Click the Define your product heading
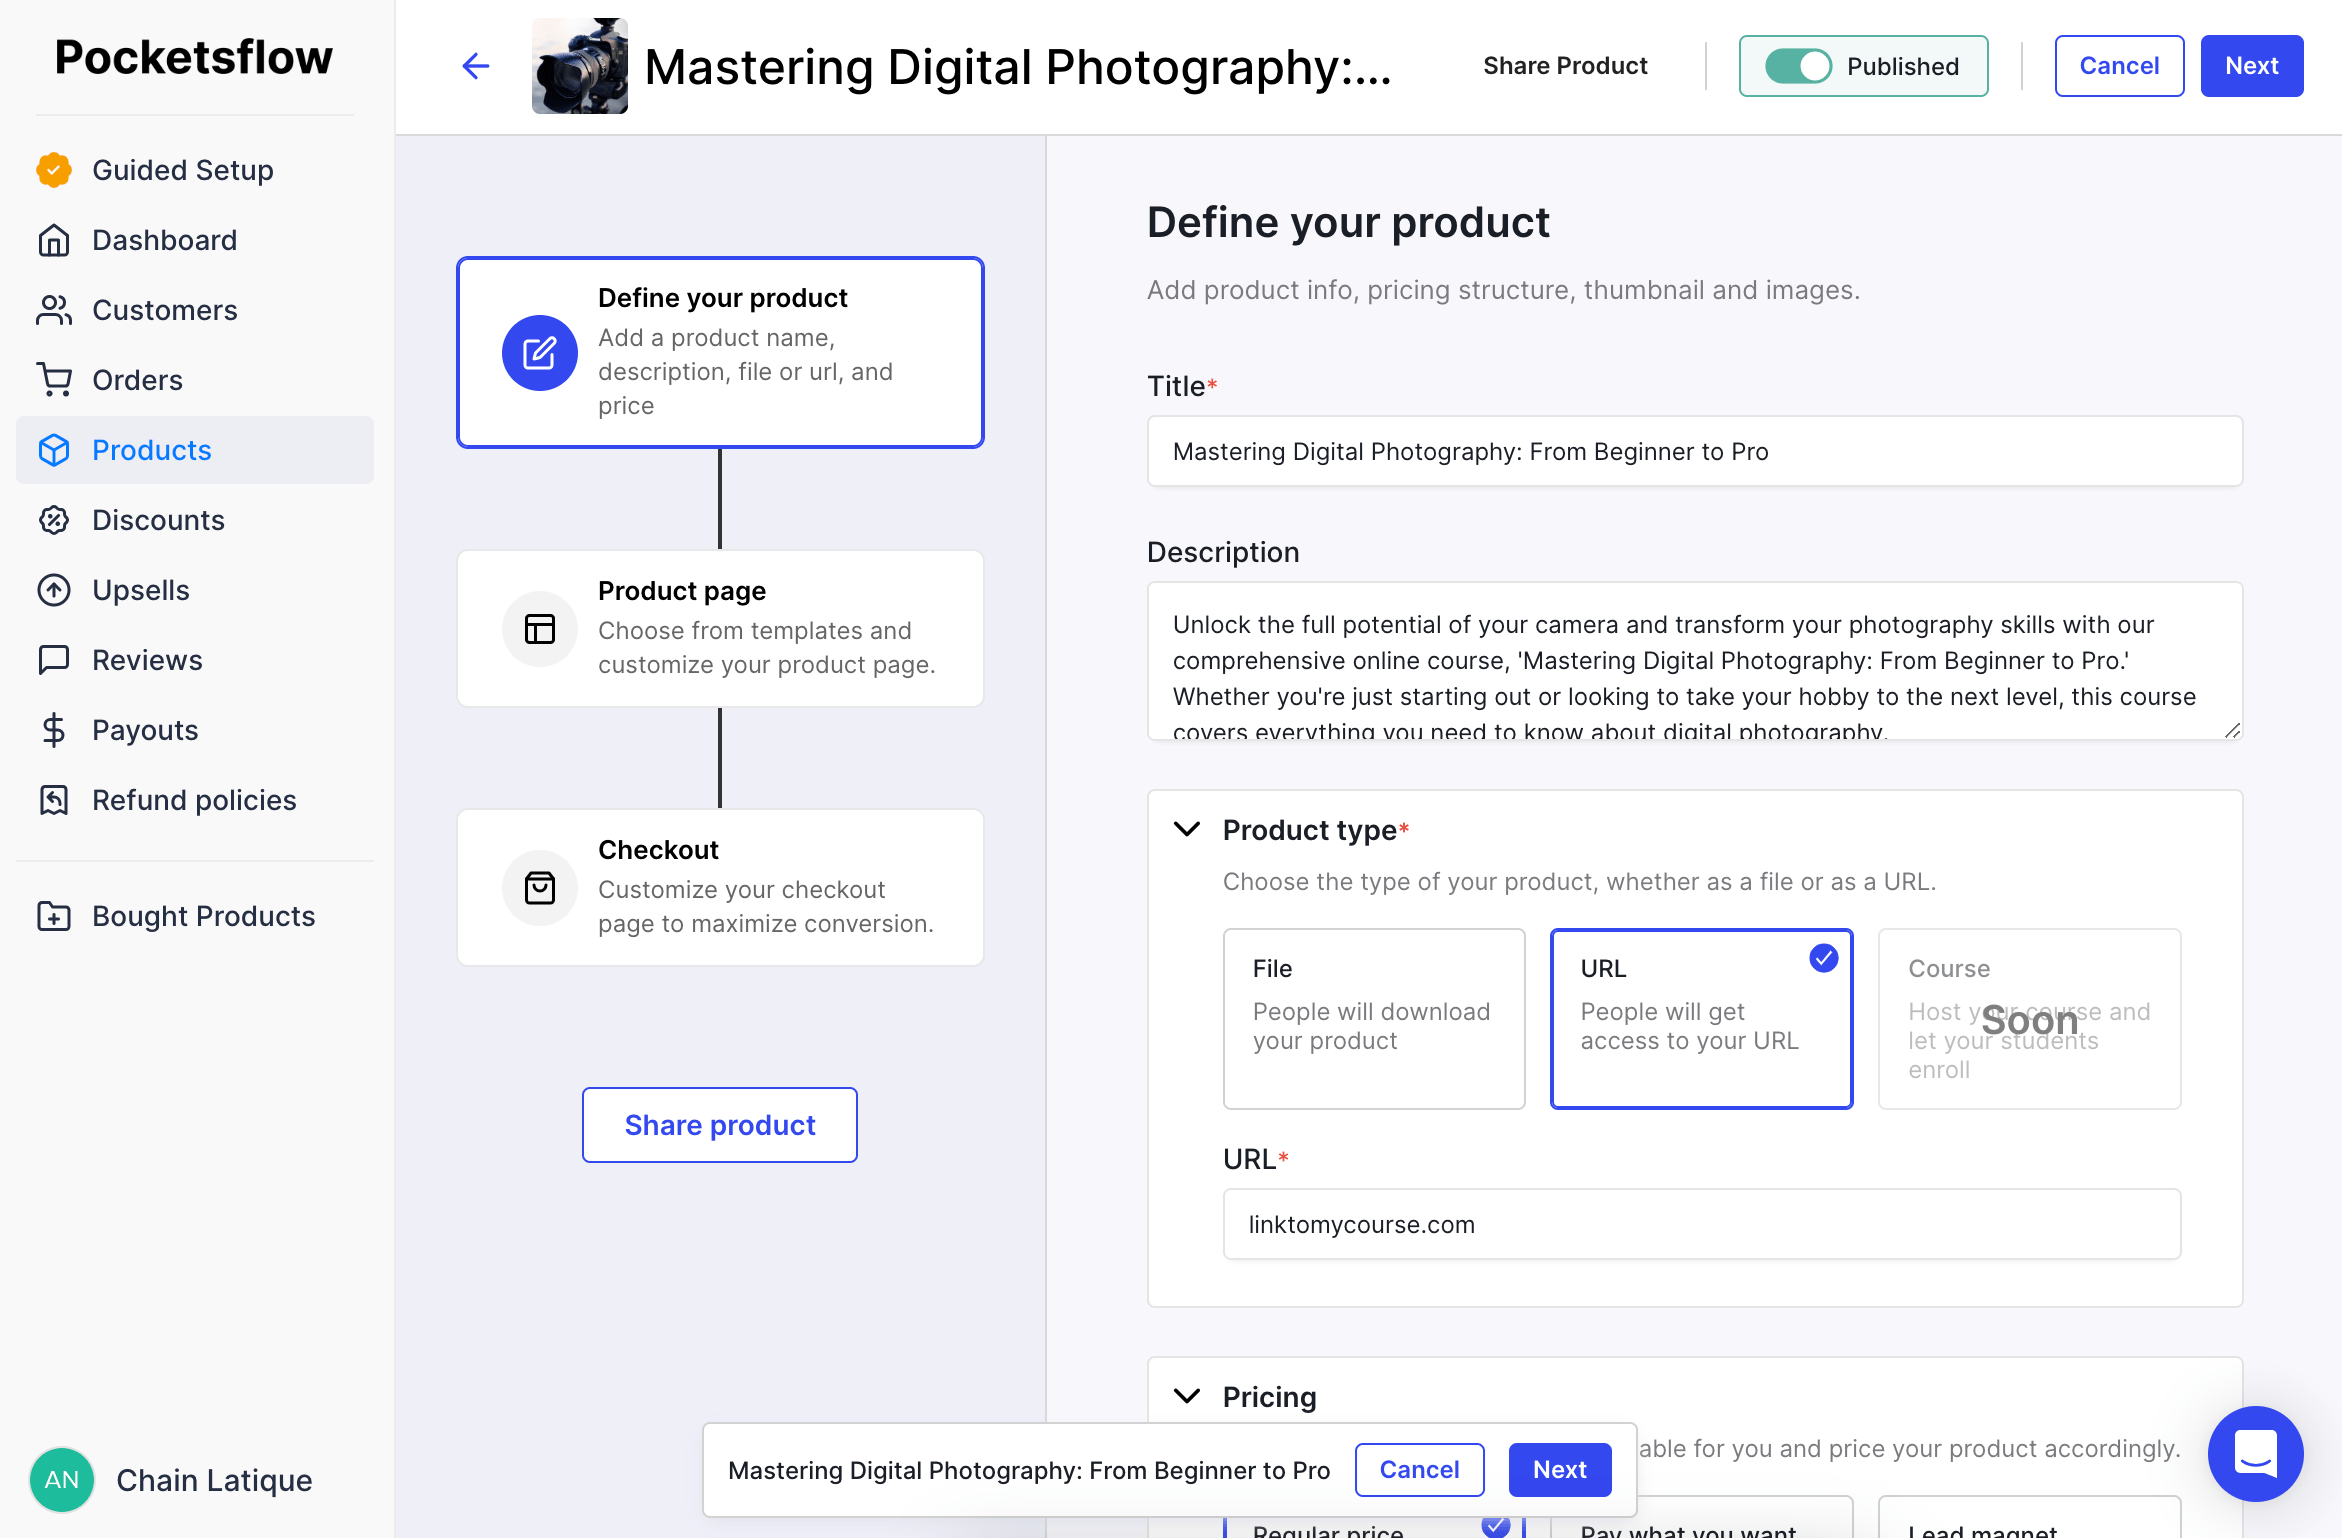Viewport: 2342px width, 1538px height. pyautogui.click(x=1348, y=222)
